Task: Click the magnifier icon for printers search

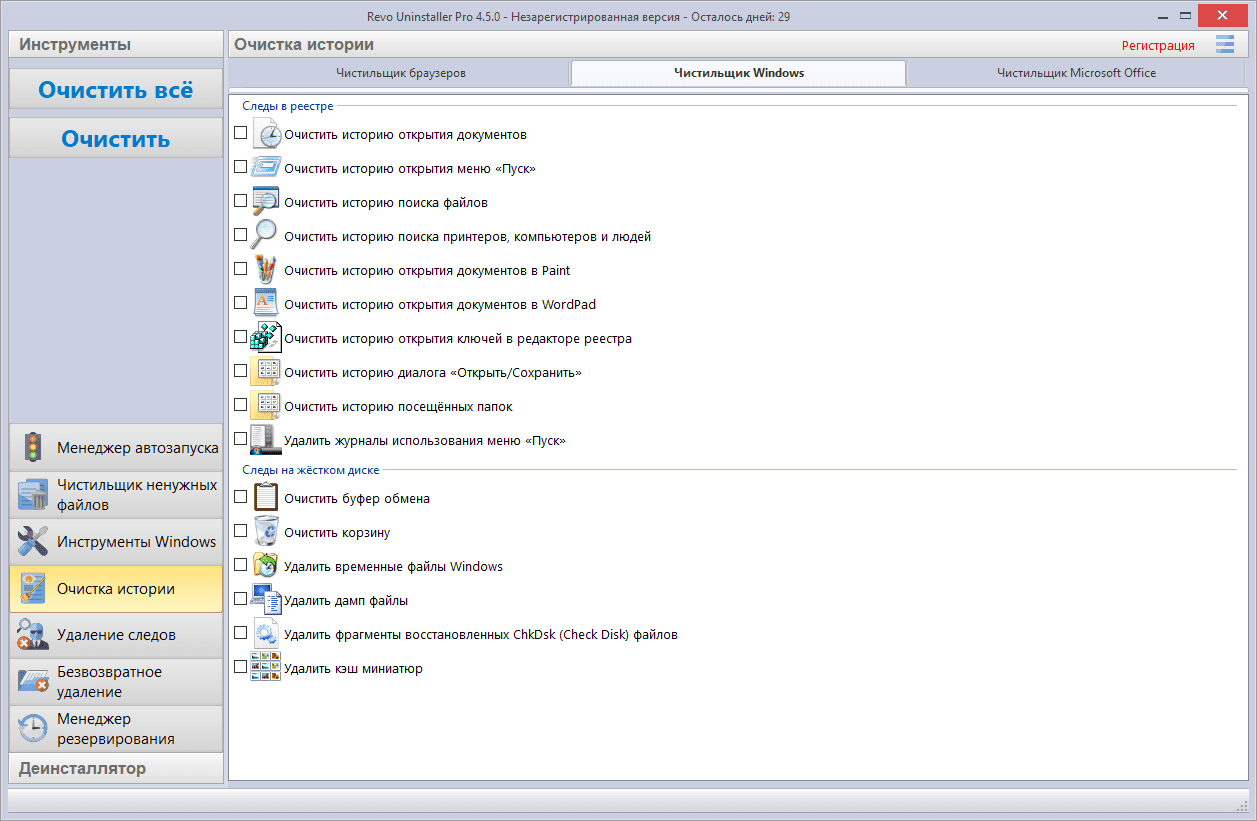Action: coord(266,235)
